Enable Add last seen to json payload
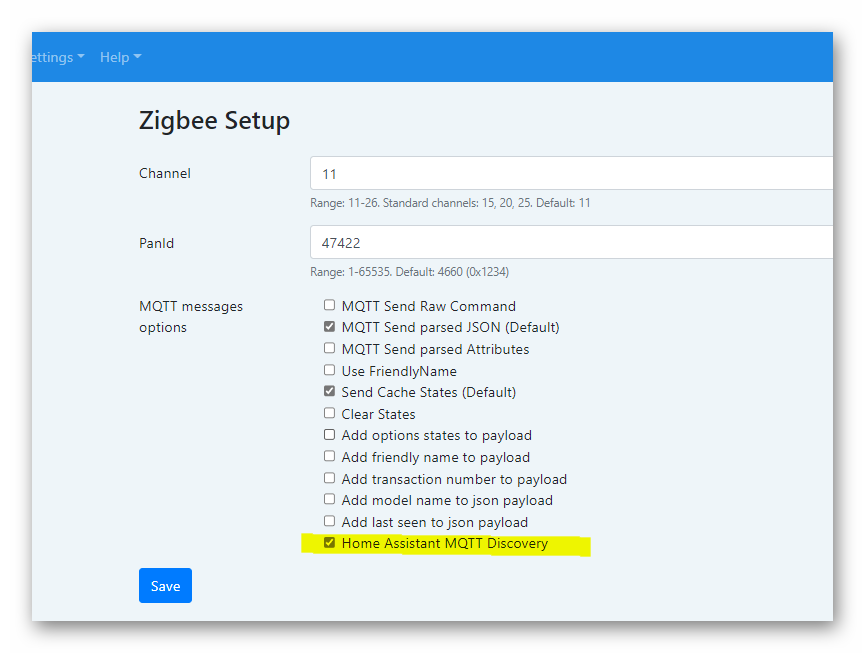The width and height of the screenshot is (865, 653). click(329, 522)
